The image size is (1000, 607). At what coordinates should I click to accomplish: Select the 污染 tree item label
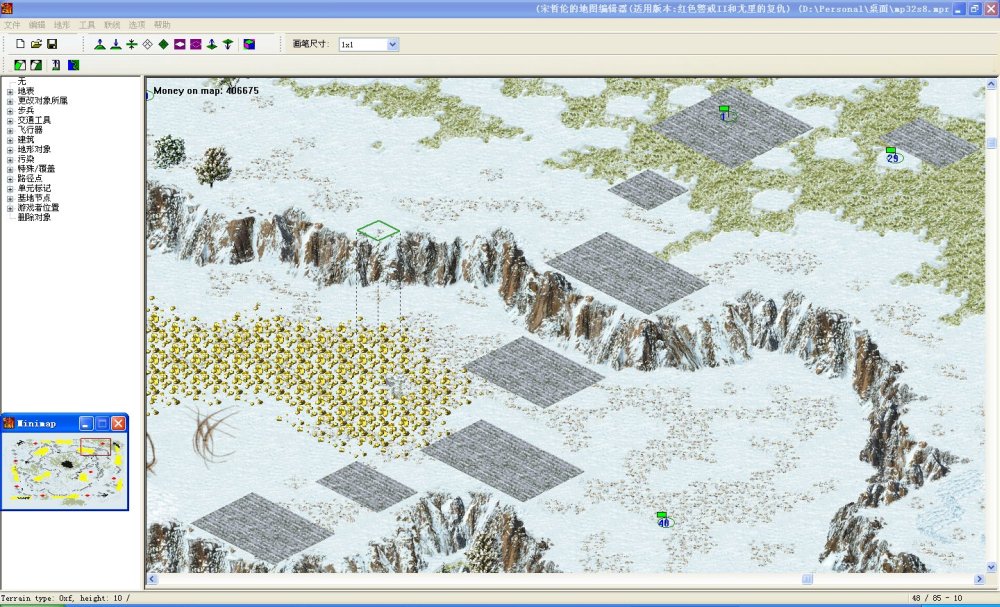pyautogui.click(x=26, y=159)
